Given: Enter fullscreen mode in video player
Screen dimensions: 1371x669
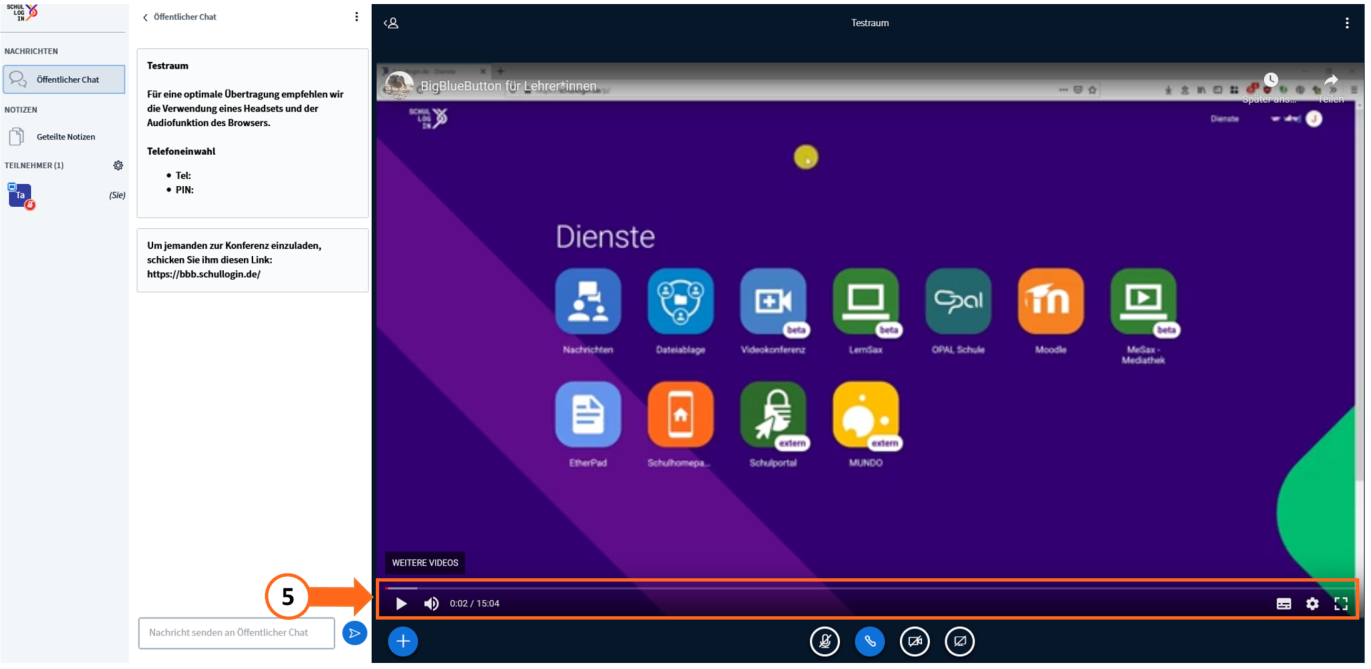Looking at the screenshot, I should 1341,604.
